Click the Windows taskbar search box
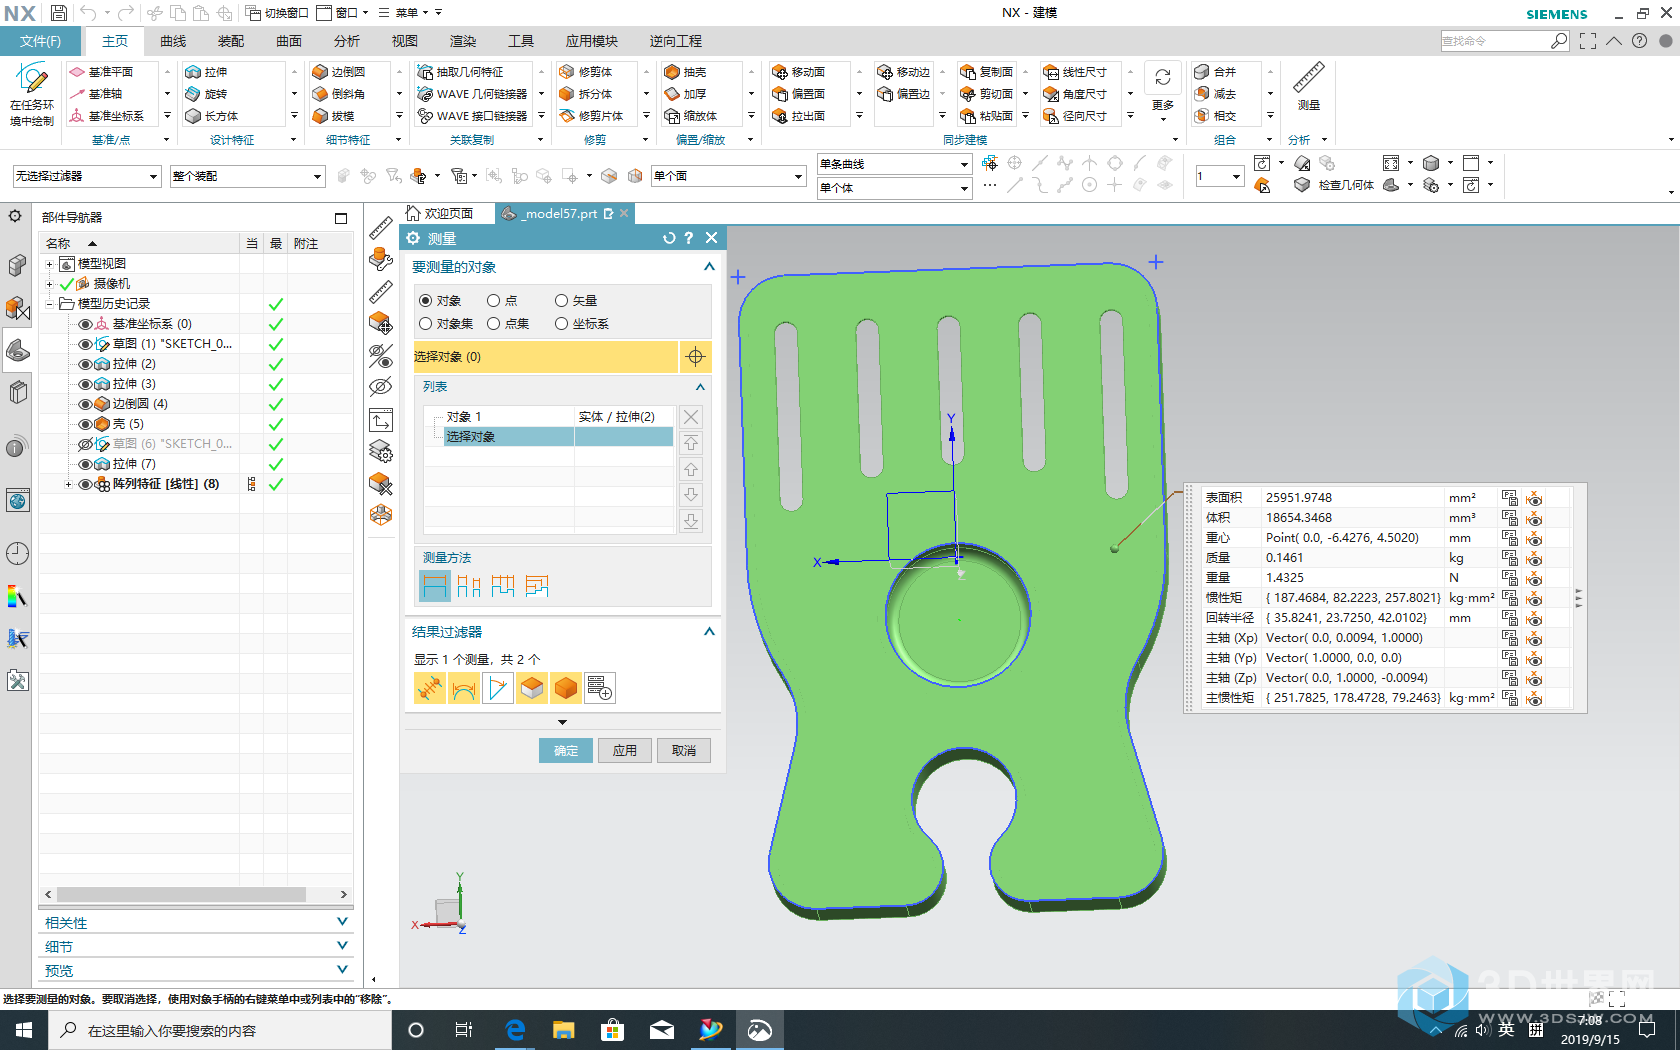This screenshot has width=1680, height=1050. point(220,1030)
